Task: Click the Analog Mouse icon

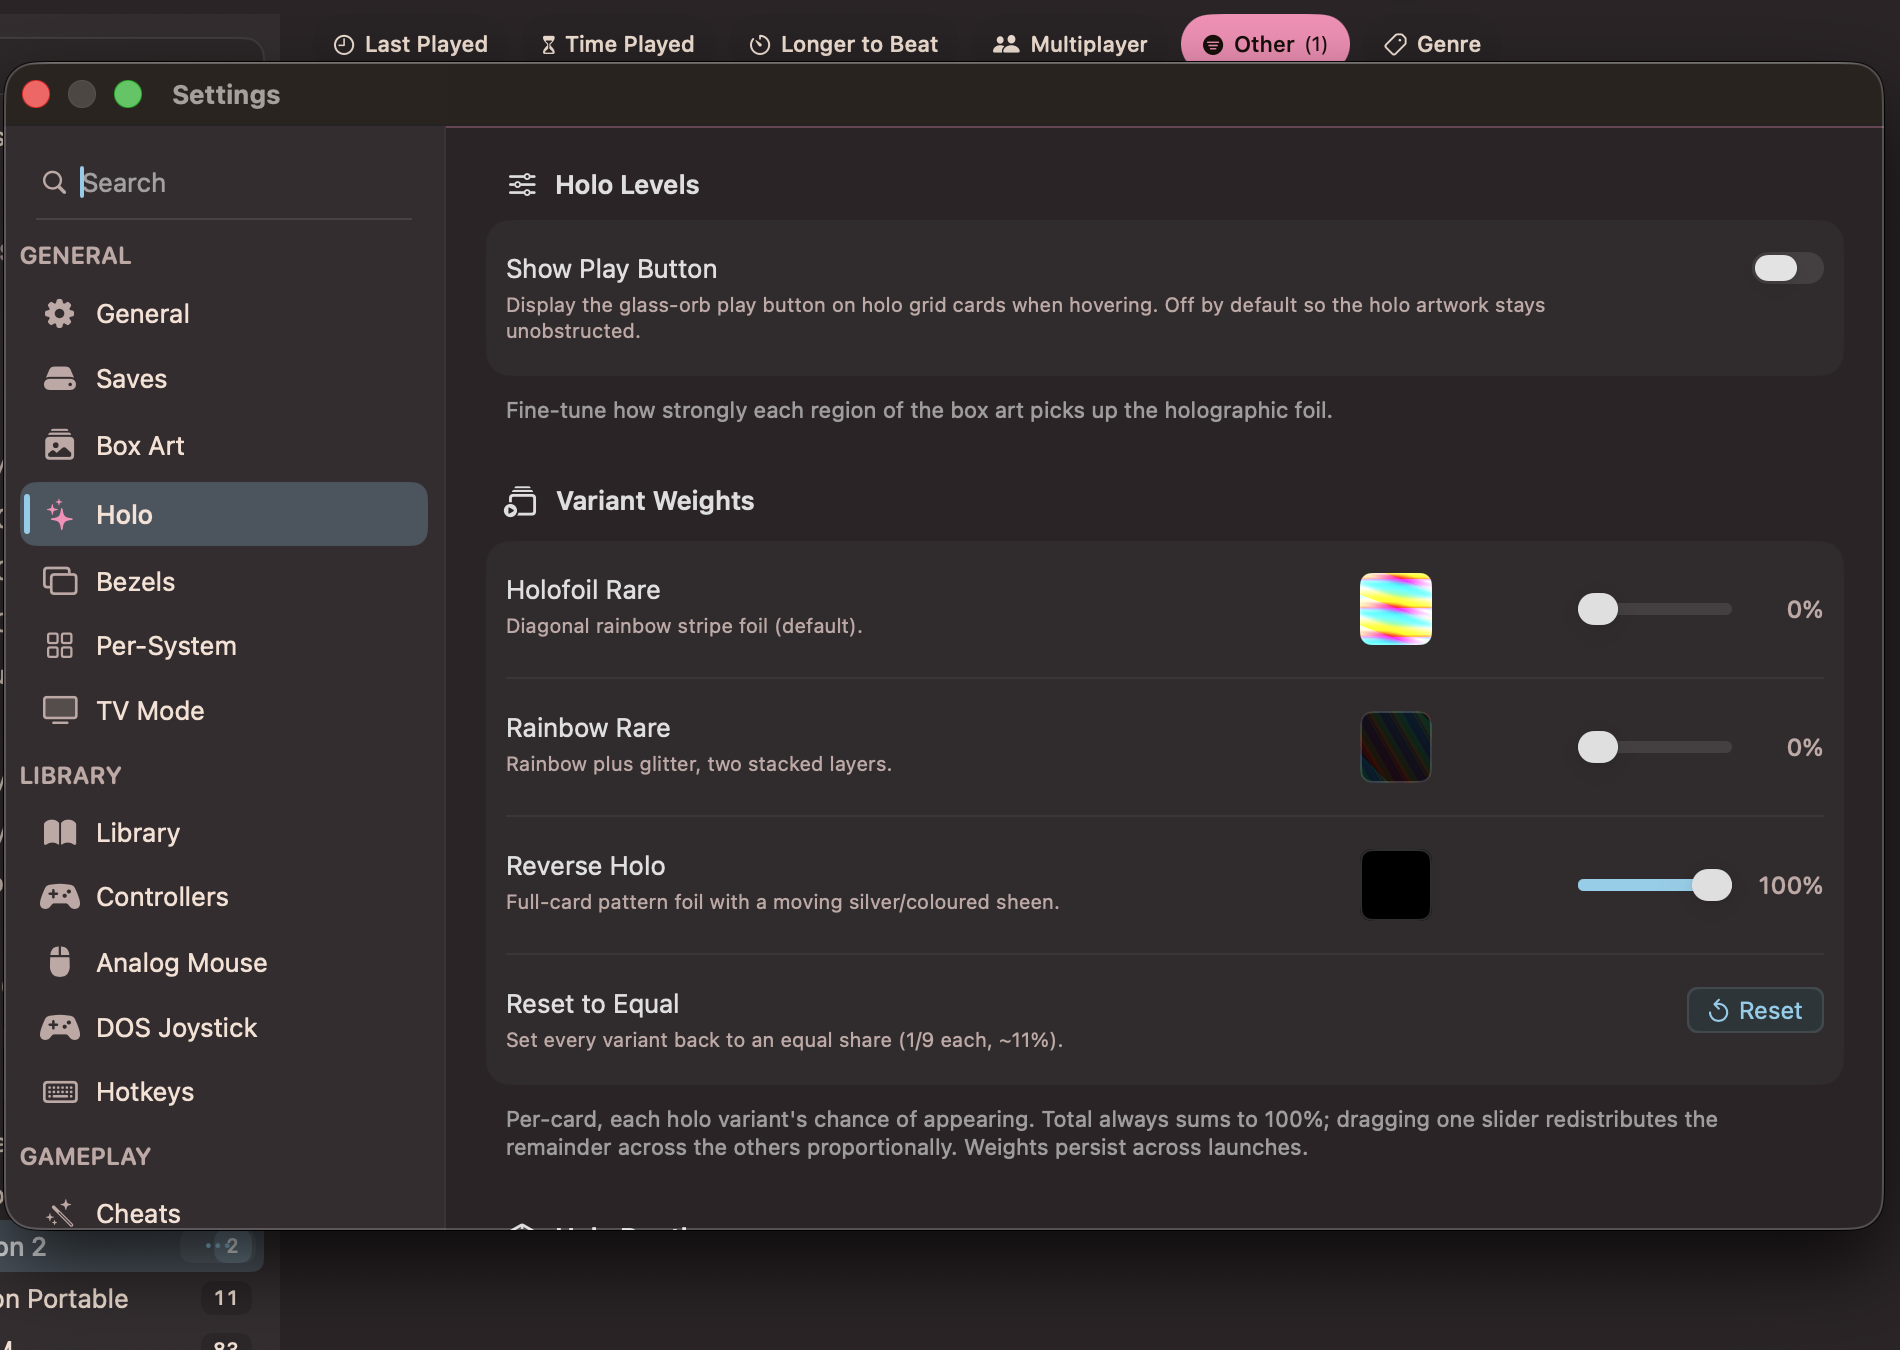Action: (x=60, y=962)
